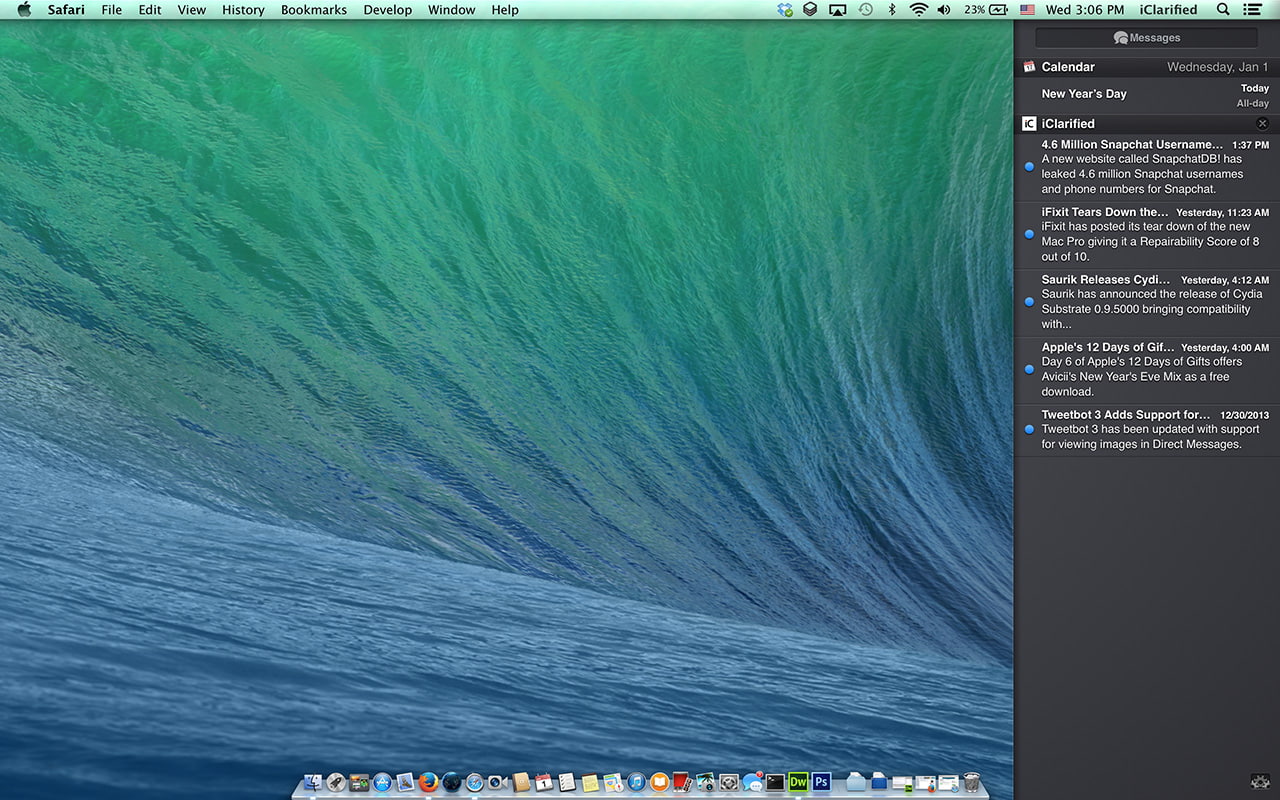Open the Wi-Fi status menu
This screenshot has width=1280, height=800.
coord(918,10)
